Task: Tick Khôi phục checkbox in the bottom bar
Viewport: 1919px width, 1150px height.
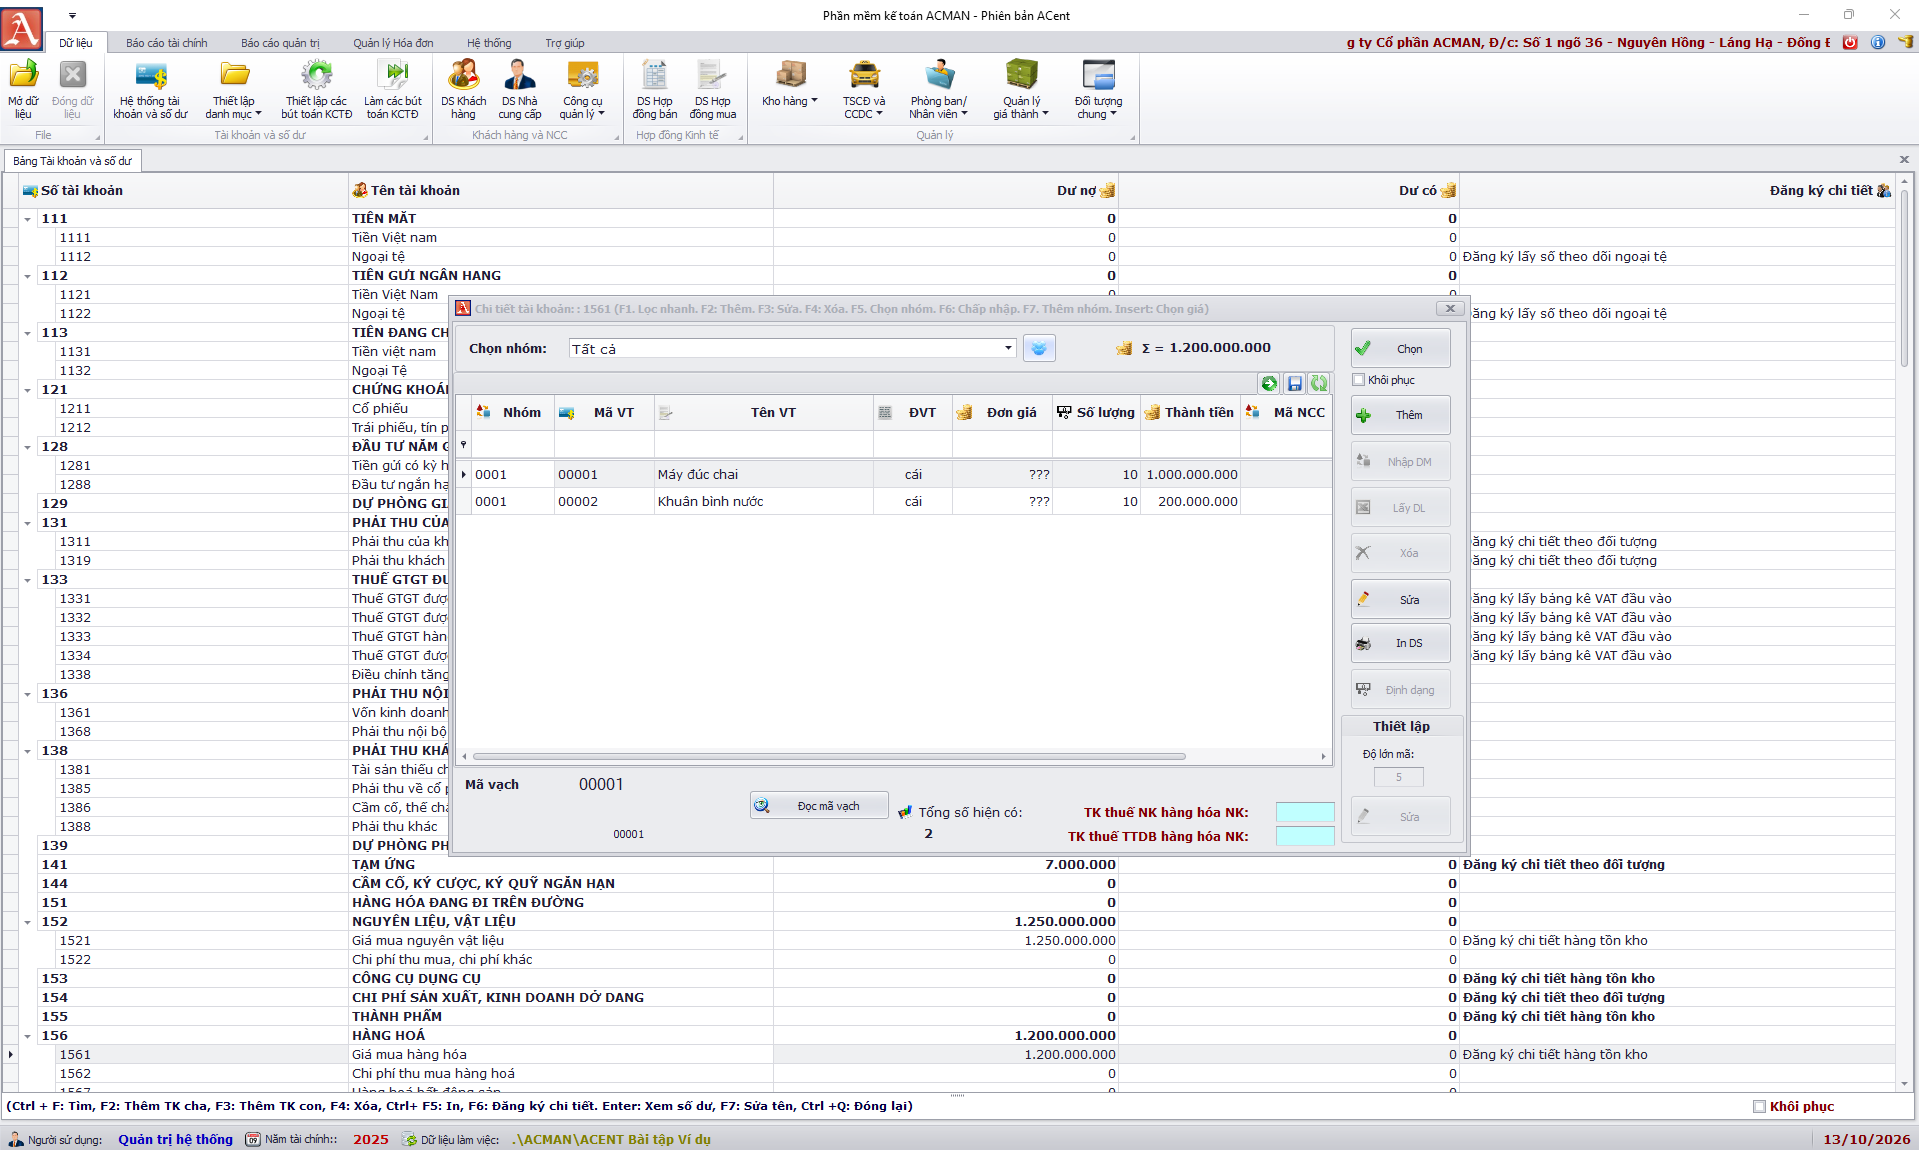Action: tap(1759, 1106)
